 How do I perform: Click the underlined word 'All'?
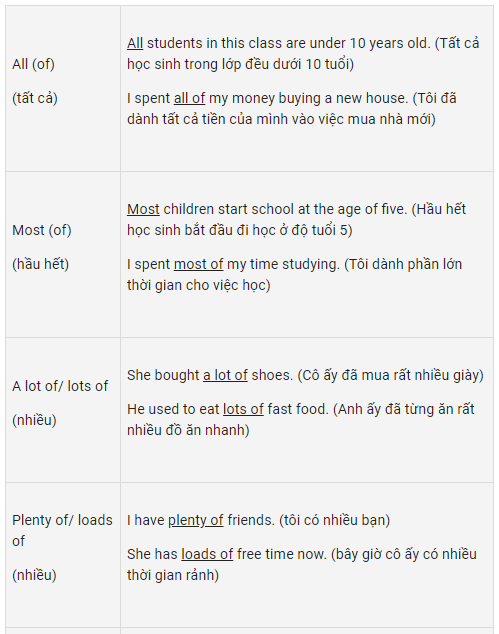coord(135,43)
